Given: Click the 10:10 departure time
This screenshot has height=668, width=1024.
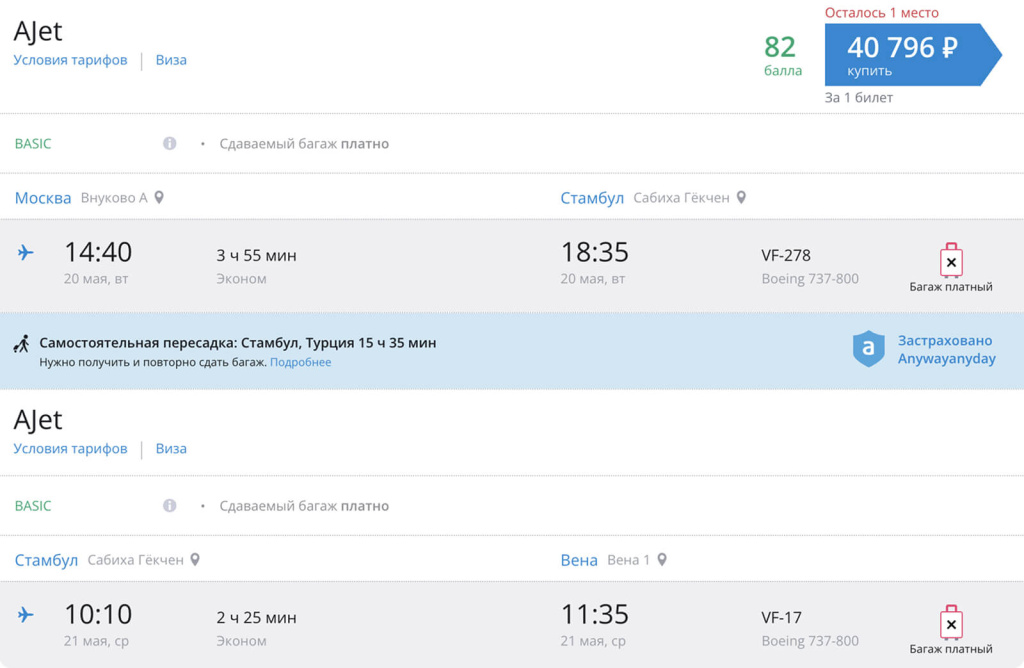Looking at the screenshot, I should [x=98, y=614].
